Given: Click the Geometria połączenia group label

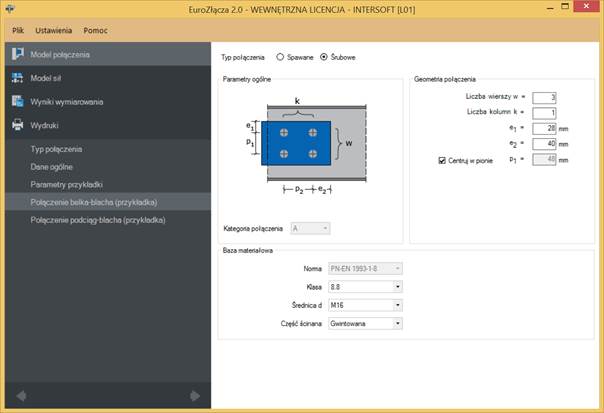Looking at the screenshot, I should 445,79.
